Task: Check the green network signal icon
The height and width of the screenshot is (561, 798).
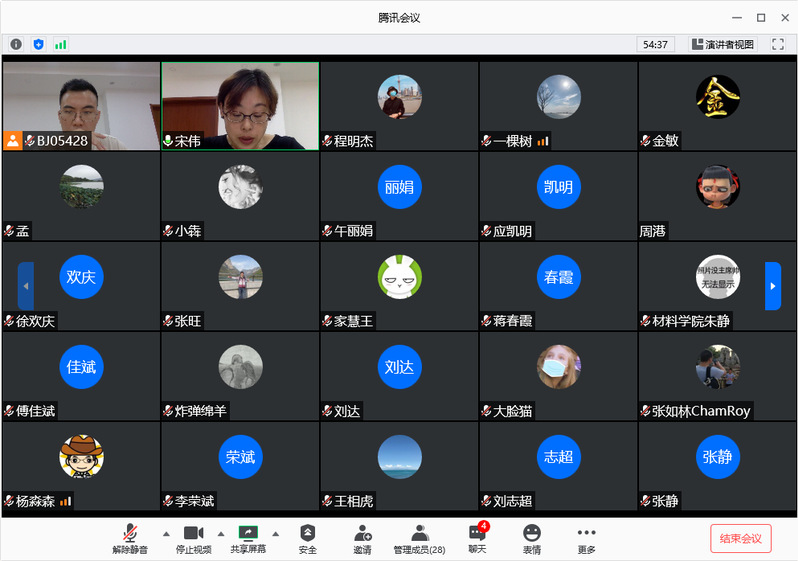Action: (61, 44)
